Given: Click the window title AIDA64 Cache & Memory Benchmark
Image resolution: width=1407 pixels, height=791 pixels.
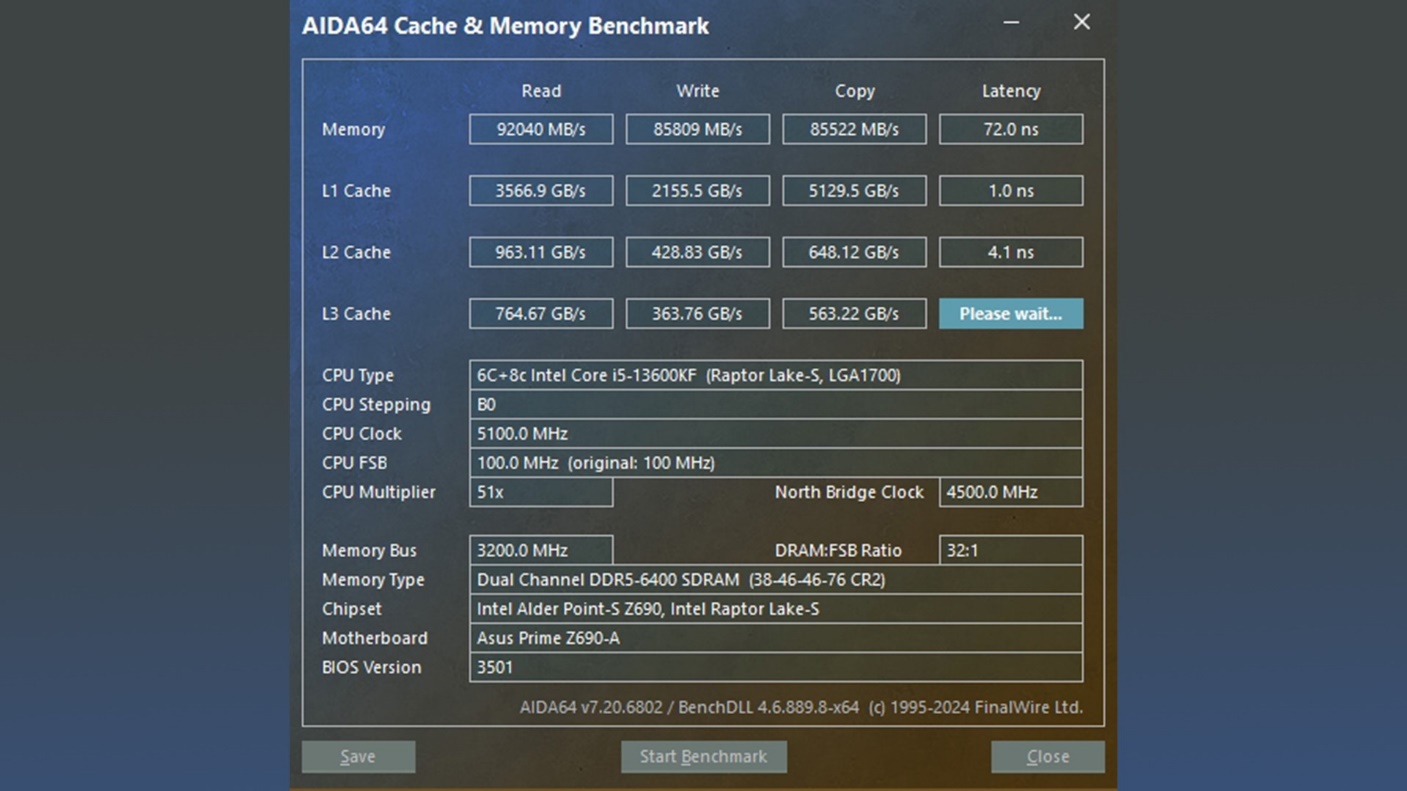Looking at the screenshot, I should point(506,26).
